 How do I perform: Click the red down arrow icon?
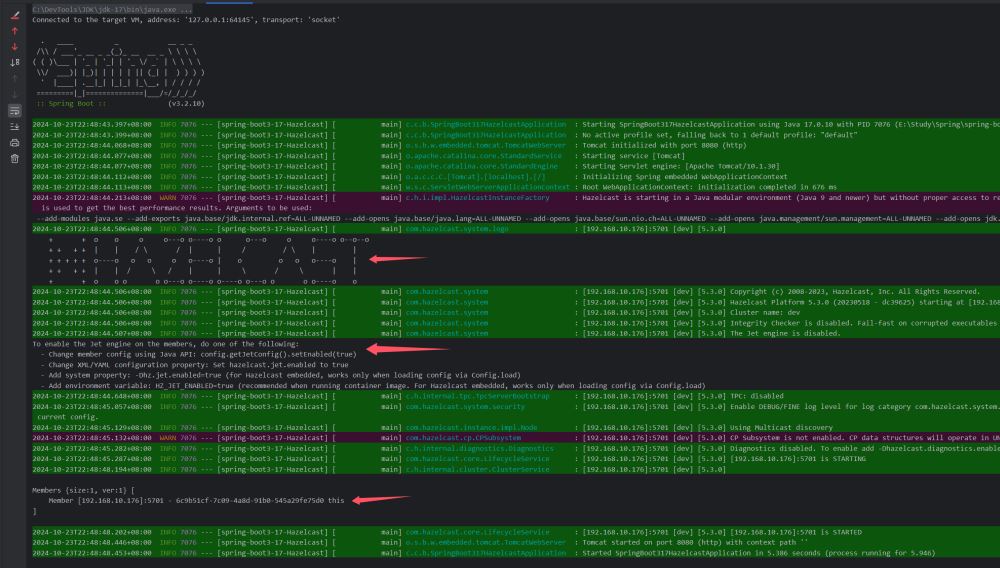(x=15, y=47)
